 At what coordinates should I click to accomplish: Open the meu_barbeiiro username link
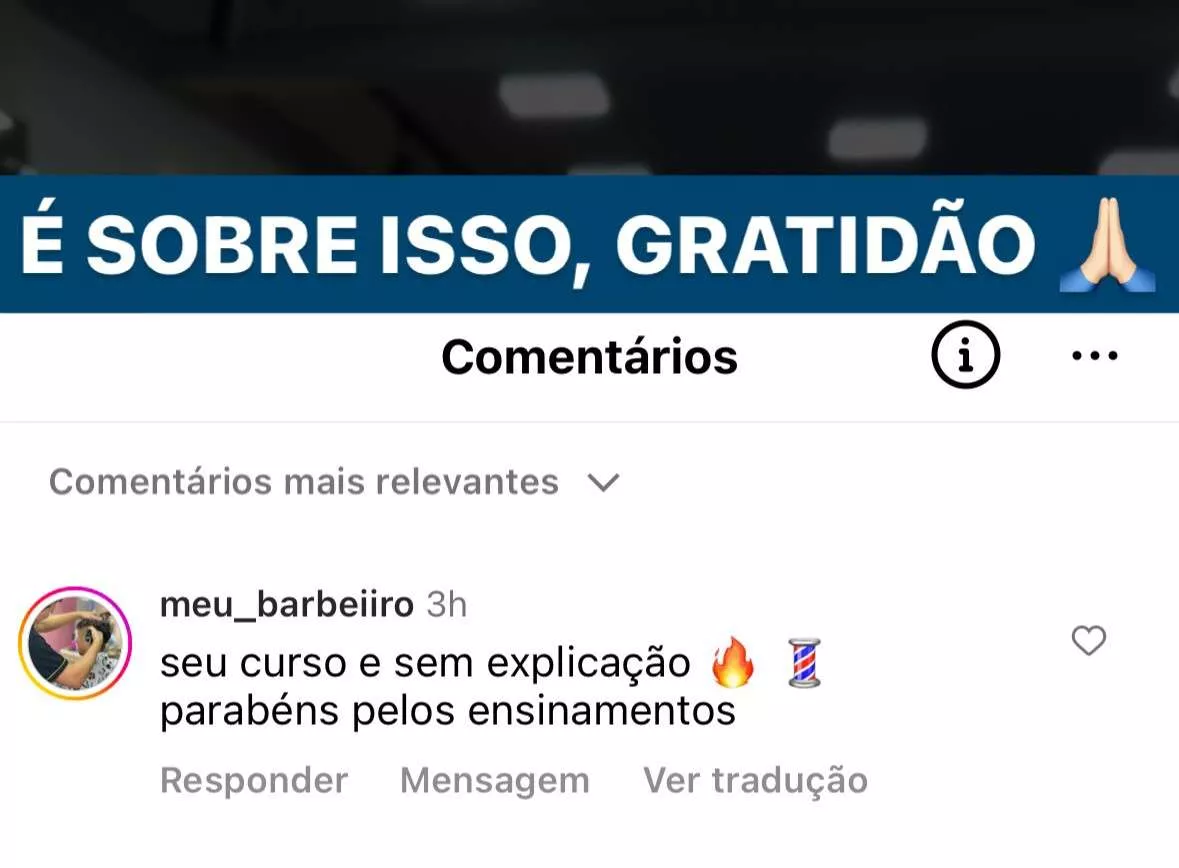click(286, 604)
